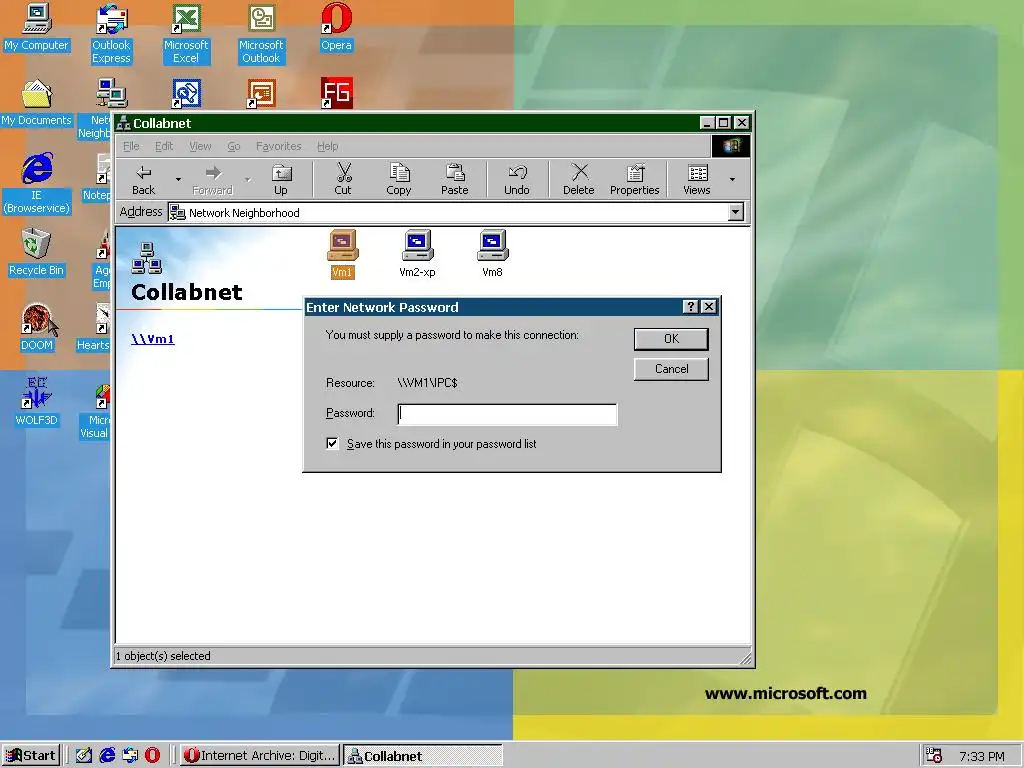The width and height of the screenshot is (1024, 768).
Task: Open the File menu
Action: [x=131, y=146]
